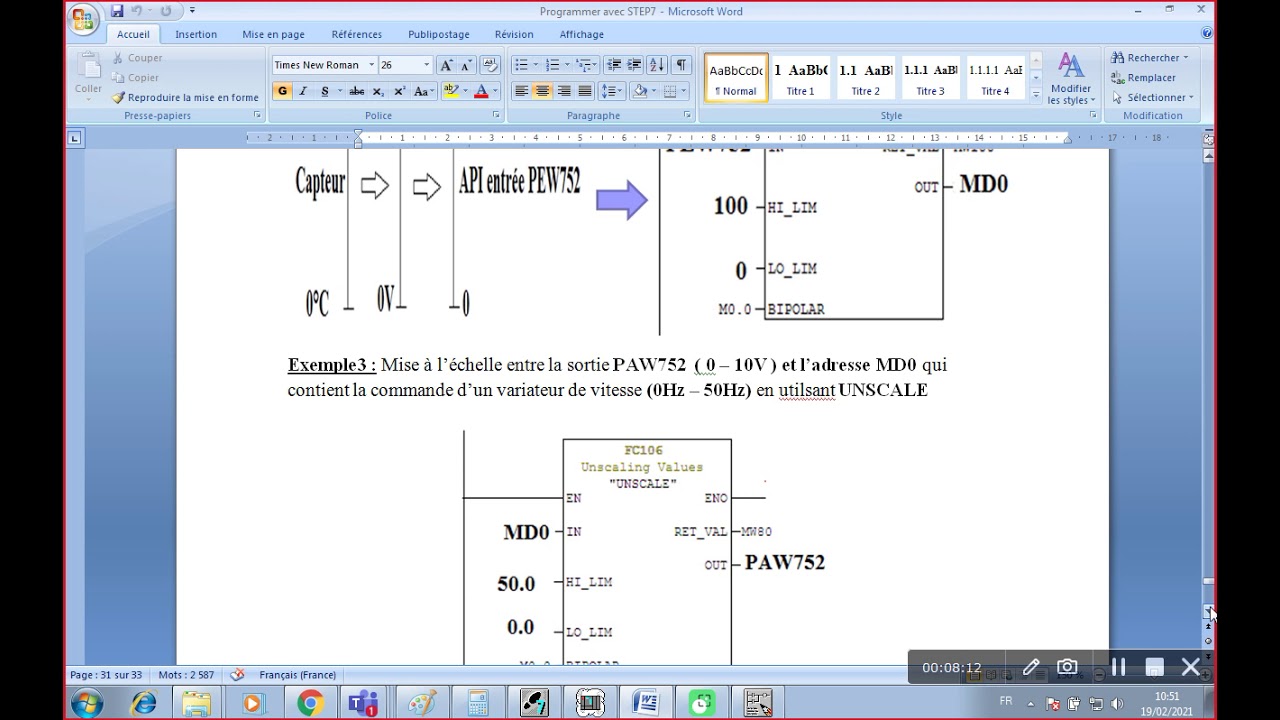Open the font size dropdown
The height and width of the screenshot is (720, 1280).
coord(426,65)
